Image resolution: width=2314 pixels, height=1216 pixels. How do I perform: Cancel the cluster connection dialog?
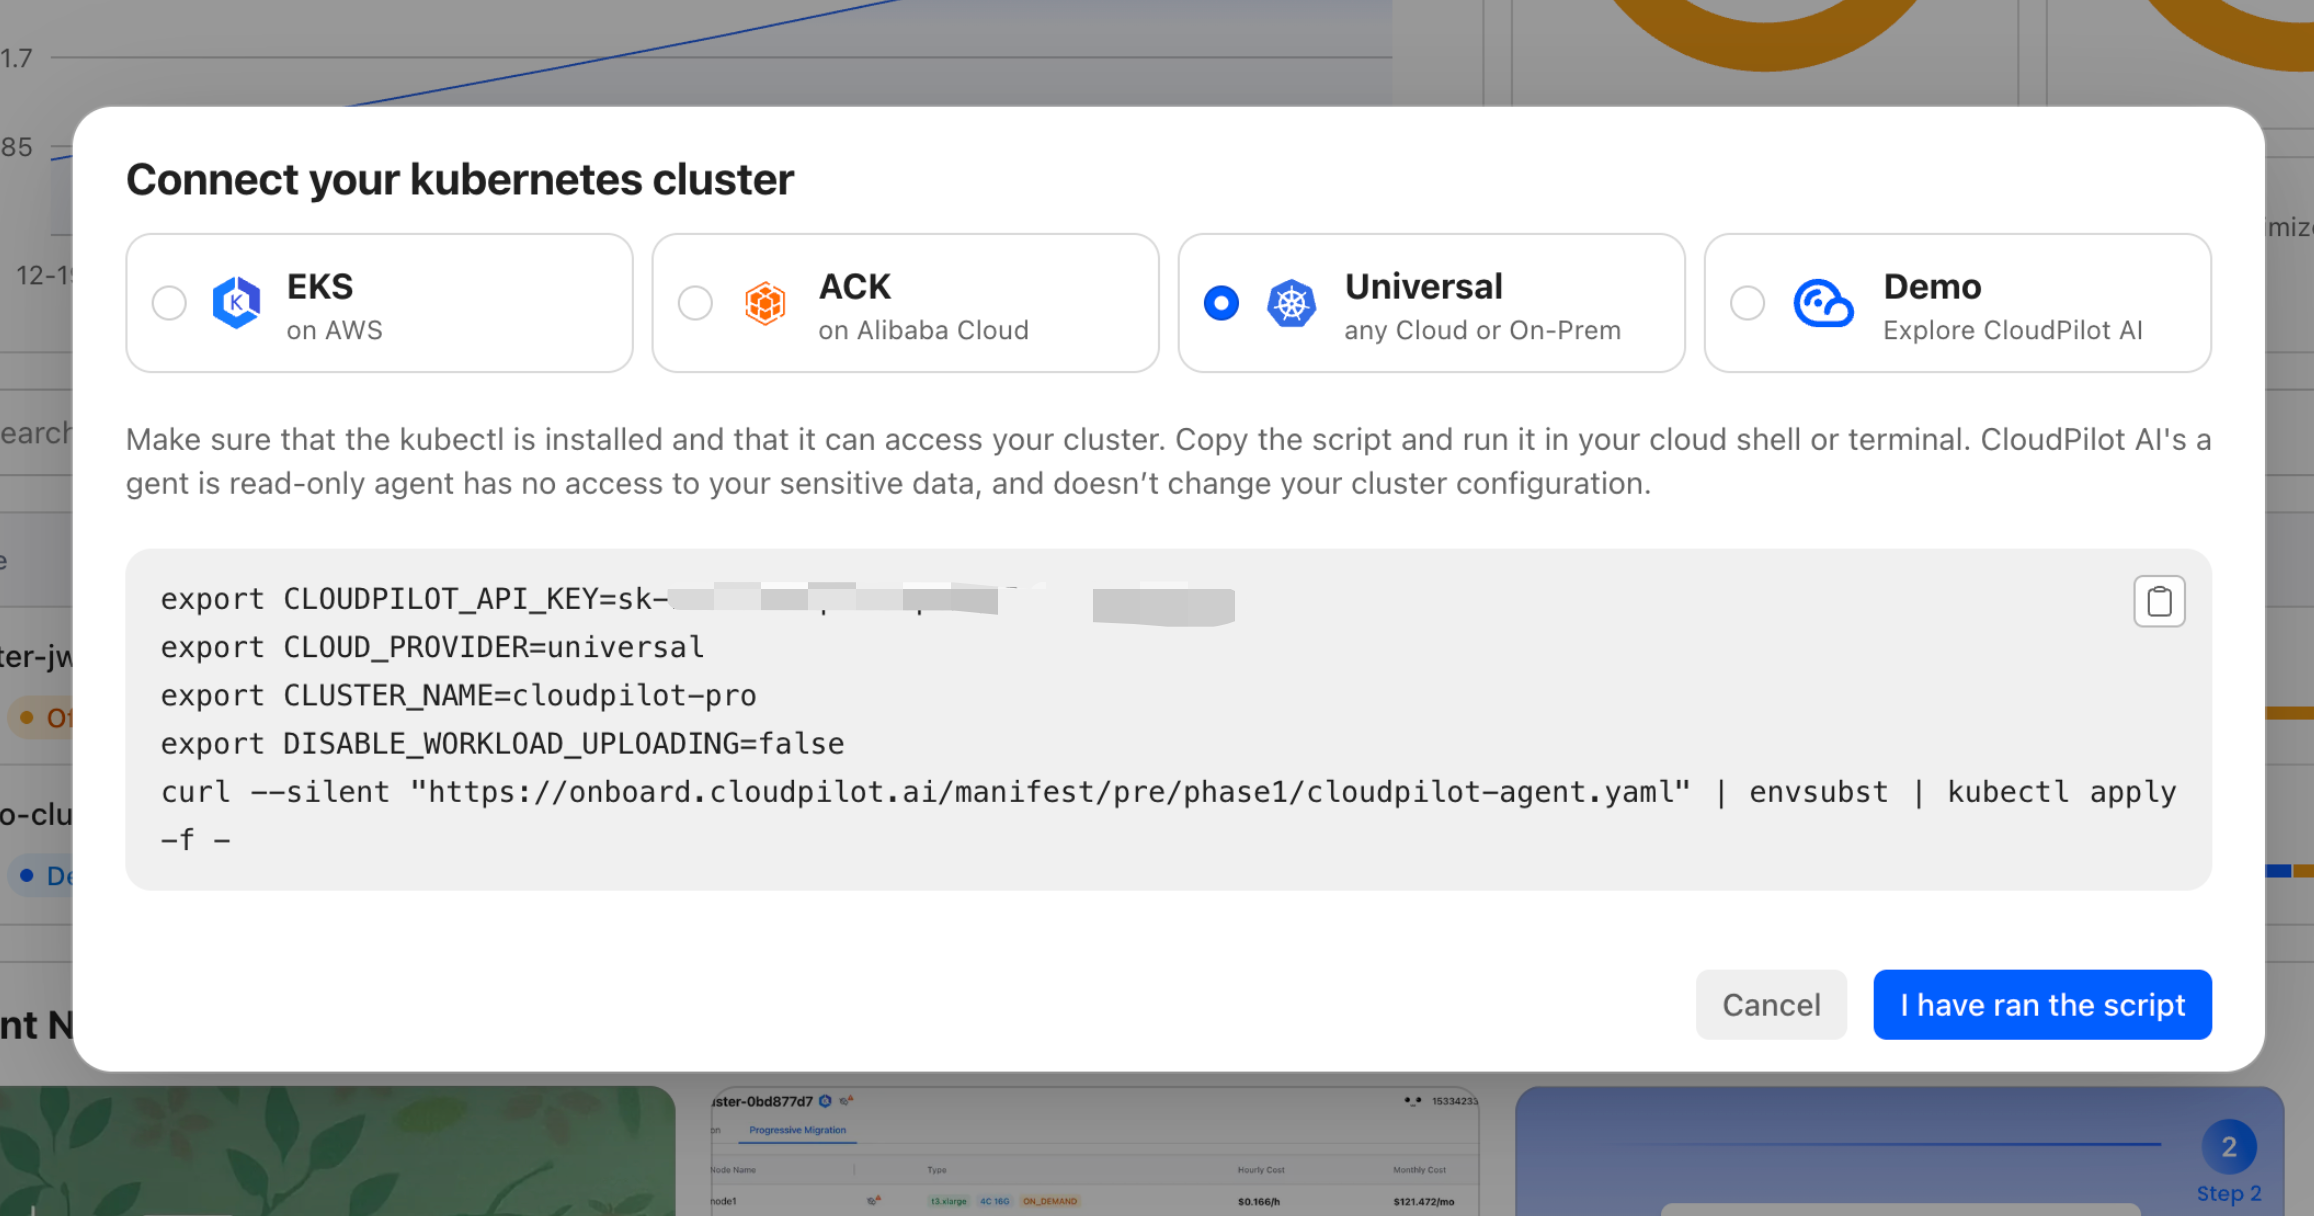pos(1770,1004)
